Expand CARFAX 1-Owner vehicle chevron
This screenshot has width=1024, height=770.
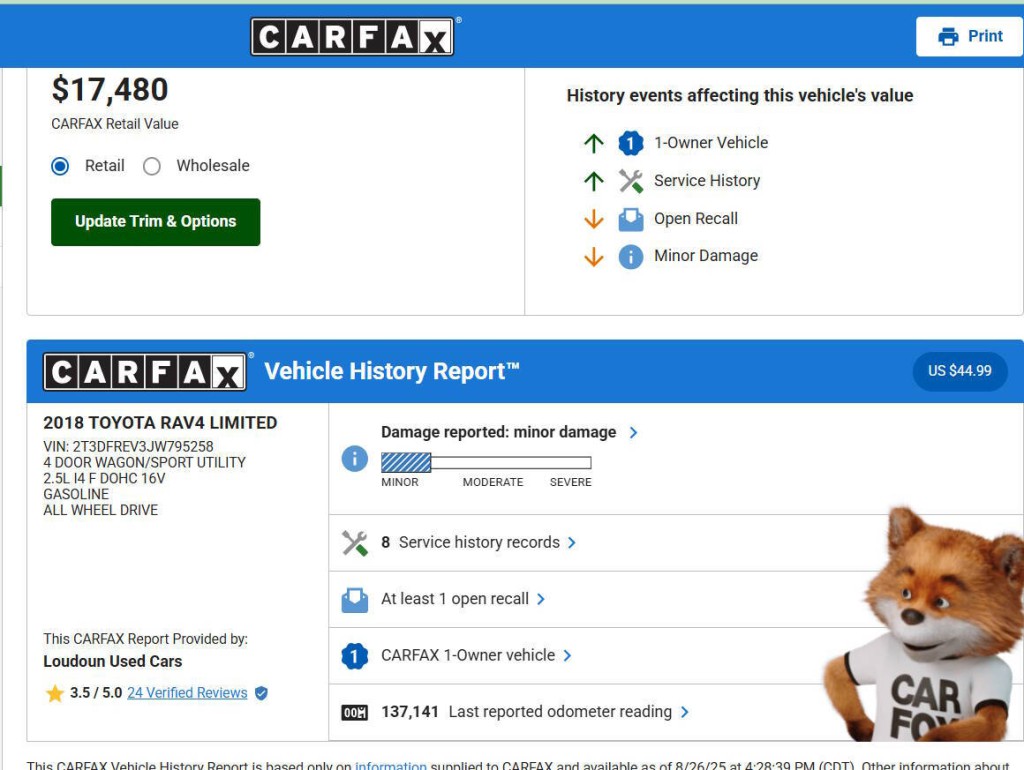pos(567,656)
